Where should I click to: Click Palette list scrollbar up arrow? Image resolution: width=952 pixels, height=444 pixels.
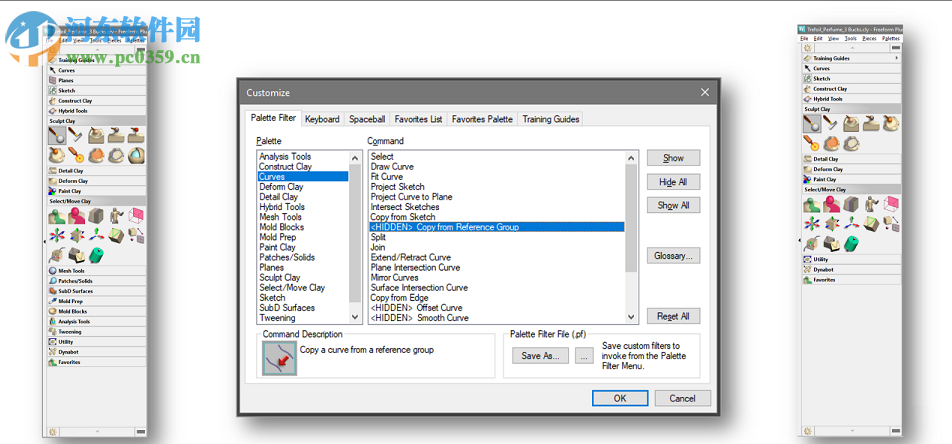pos(356,158)
